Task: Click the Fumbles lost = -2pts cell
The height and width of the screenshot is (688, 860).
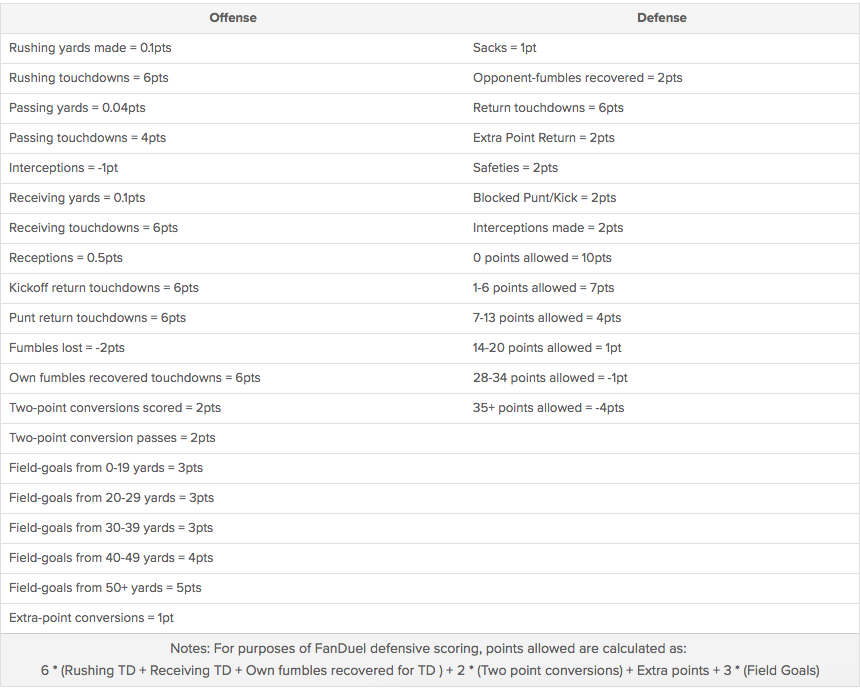Action: (67, 348)
